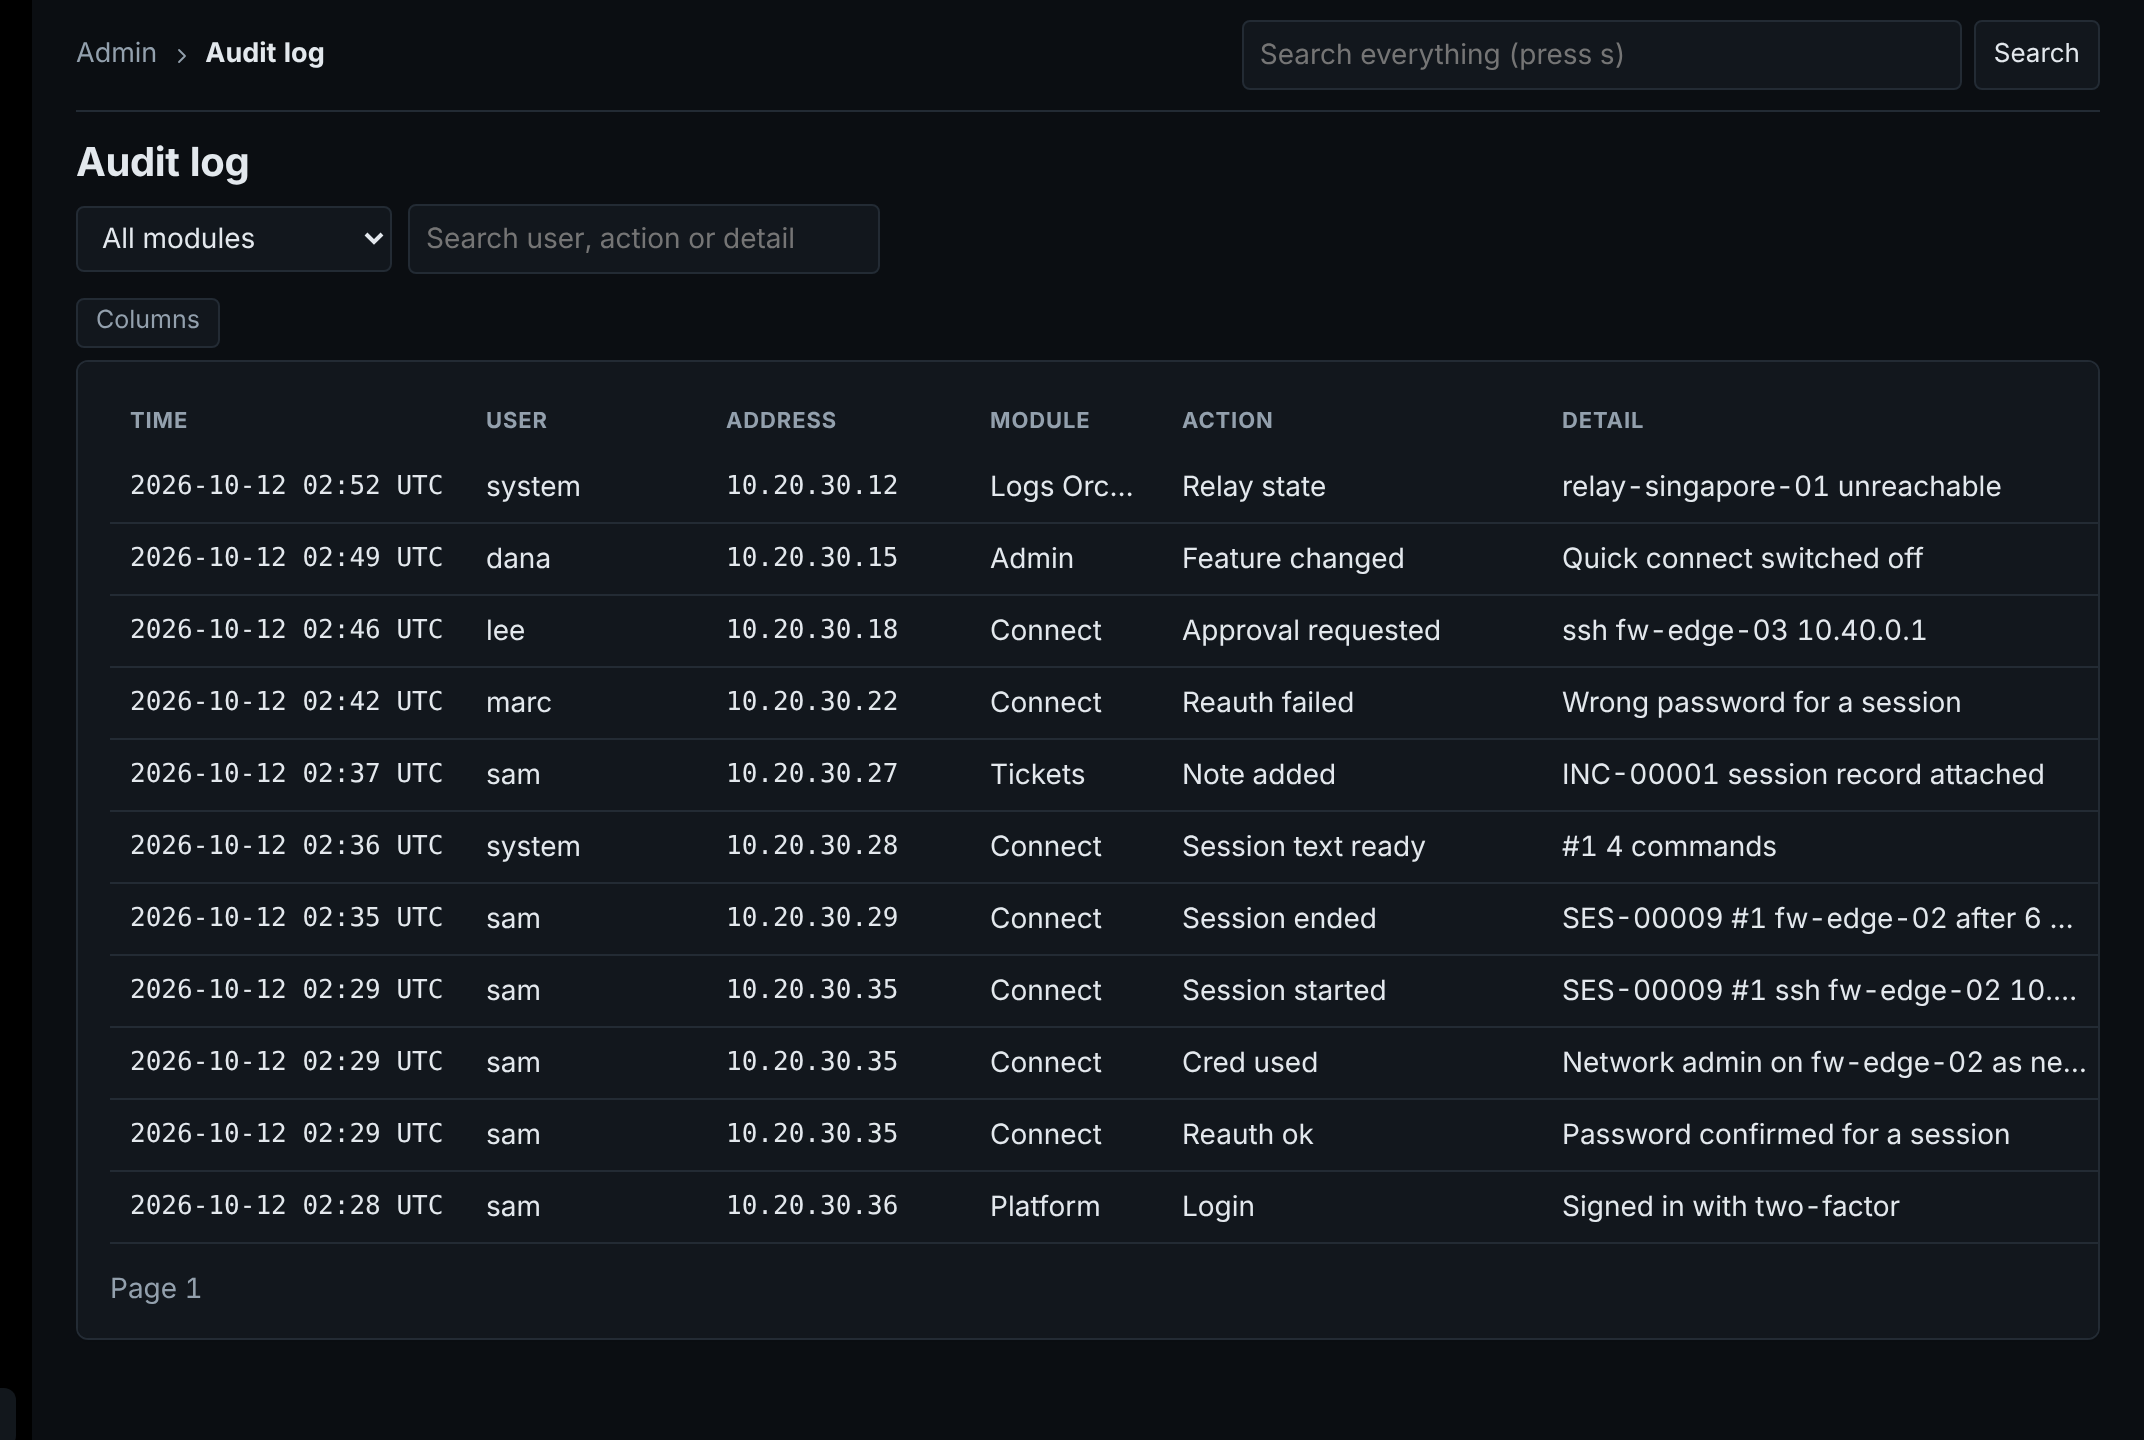2144x1440 pixels.
Task: Click 'Note added' action cell
Action: tap(1259, 774)
